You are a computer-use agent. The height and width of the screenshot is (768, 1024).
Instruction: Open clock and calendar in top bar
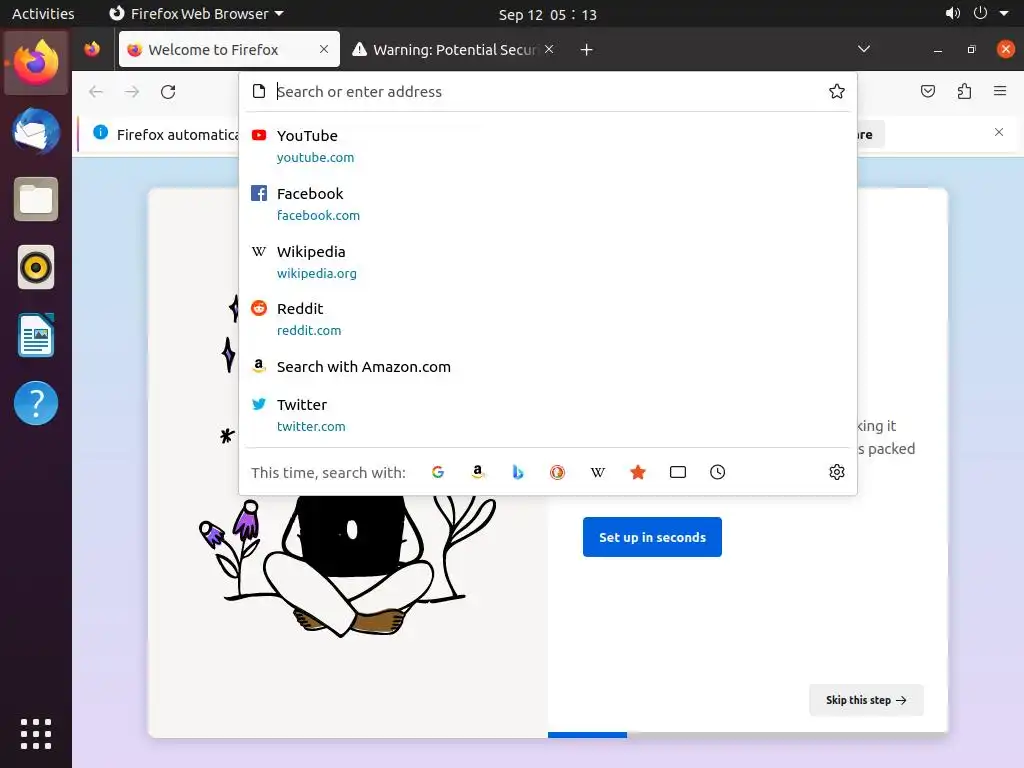[x=547, y=14]
